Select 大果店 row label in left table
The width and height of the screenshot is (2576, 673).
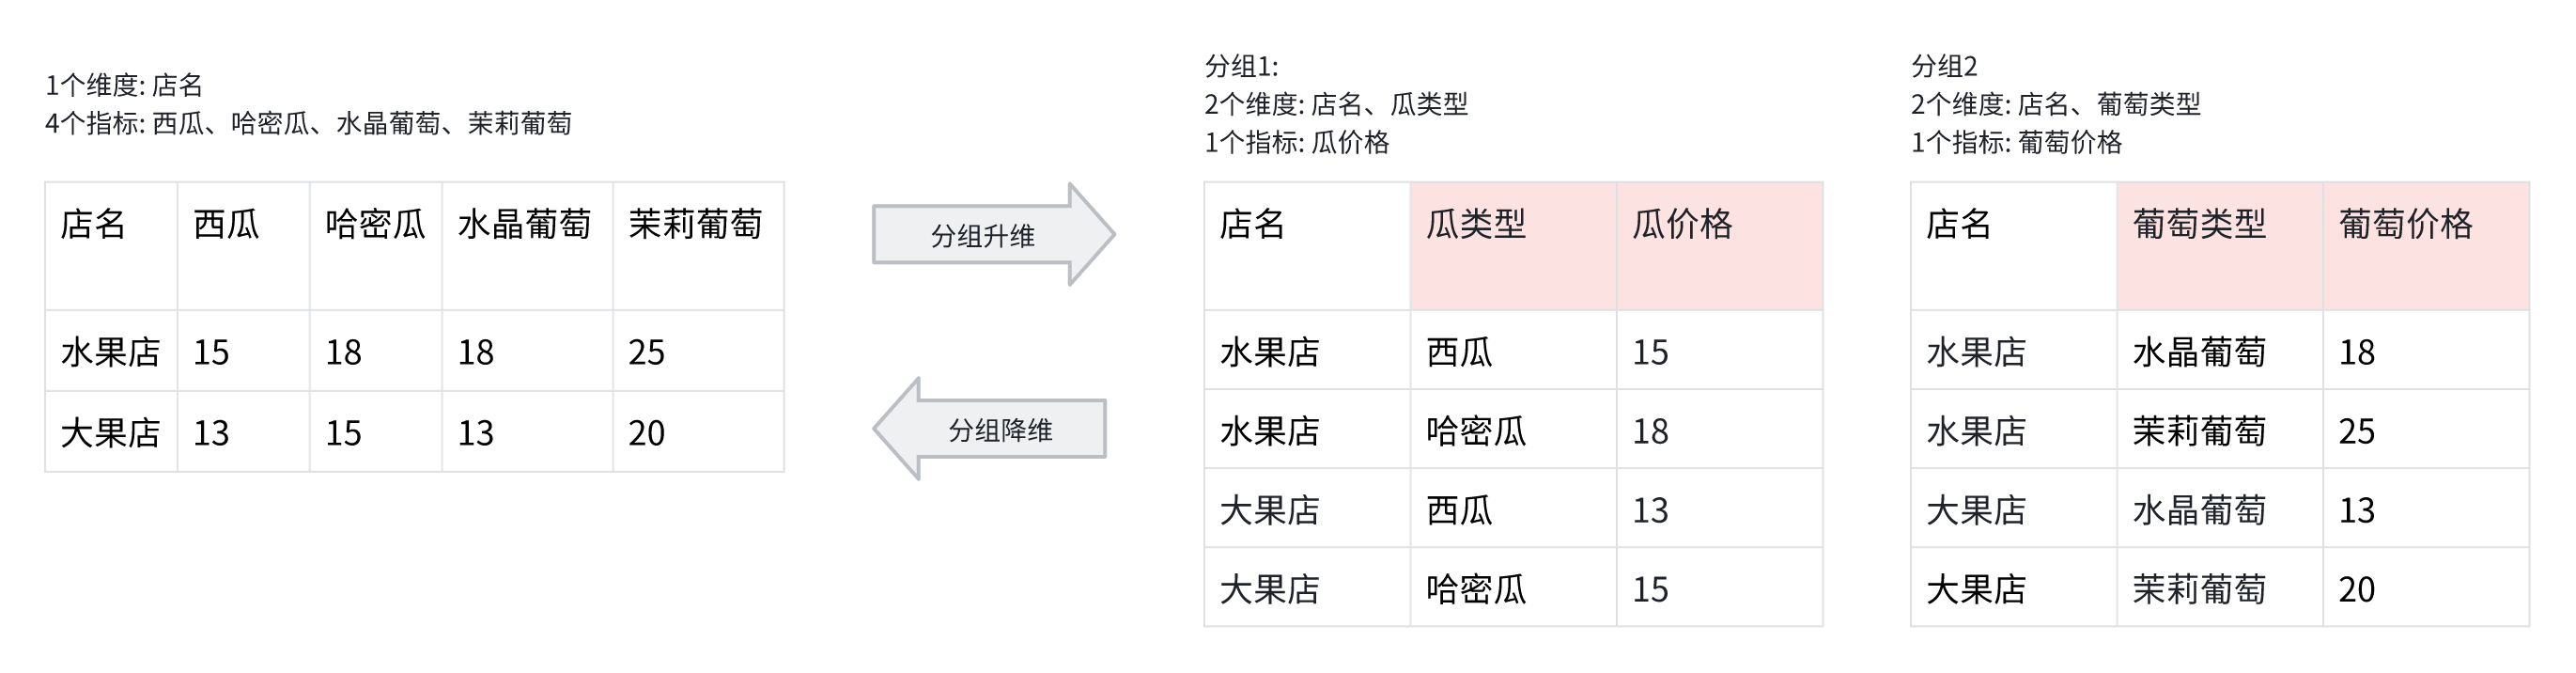(110, 433)
